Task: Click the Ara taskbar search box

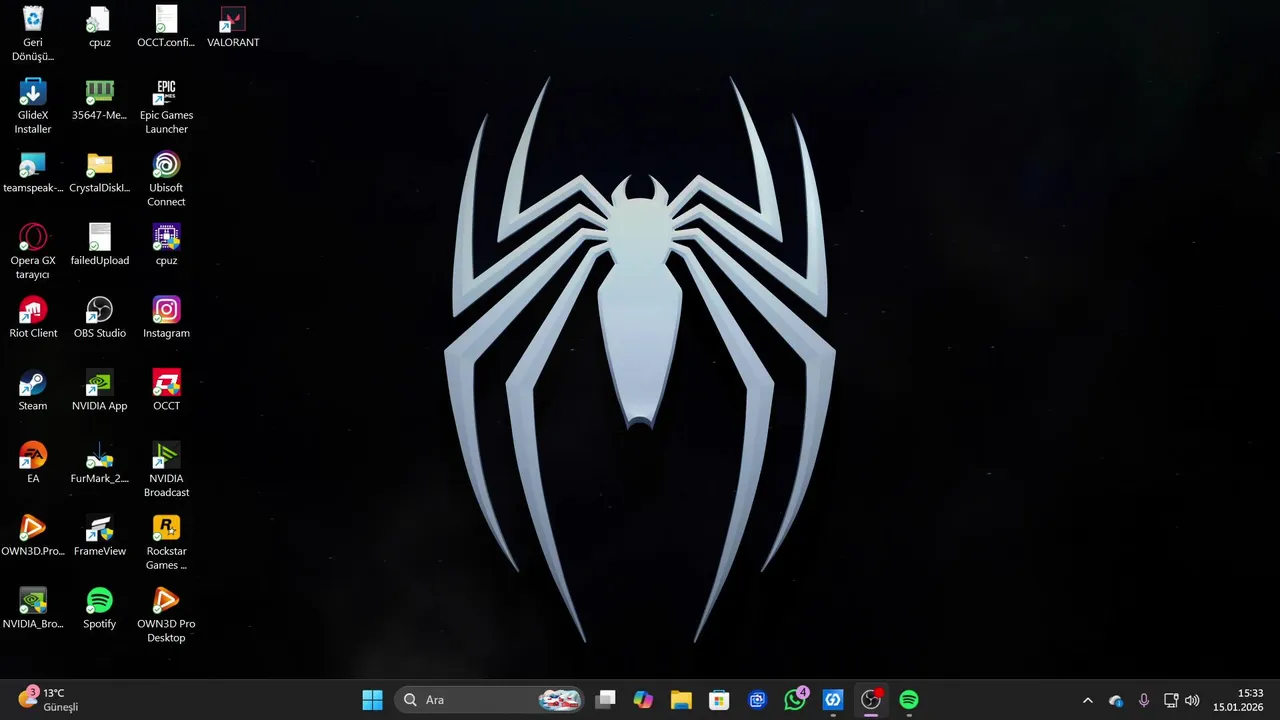Action: [x=491, y=700]
